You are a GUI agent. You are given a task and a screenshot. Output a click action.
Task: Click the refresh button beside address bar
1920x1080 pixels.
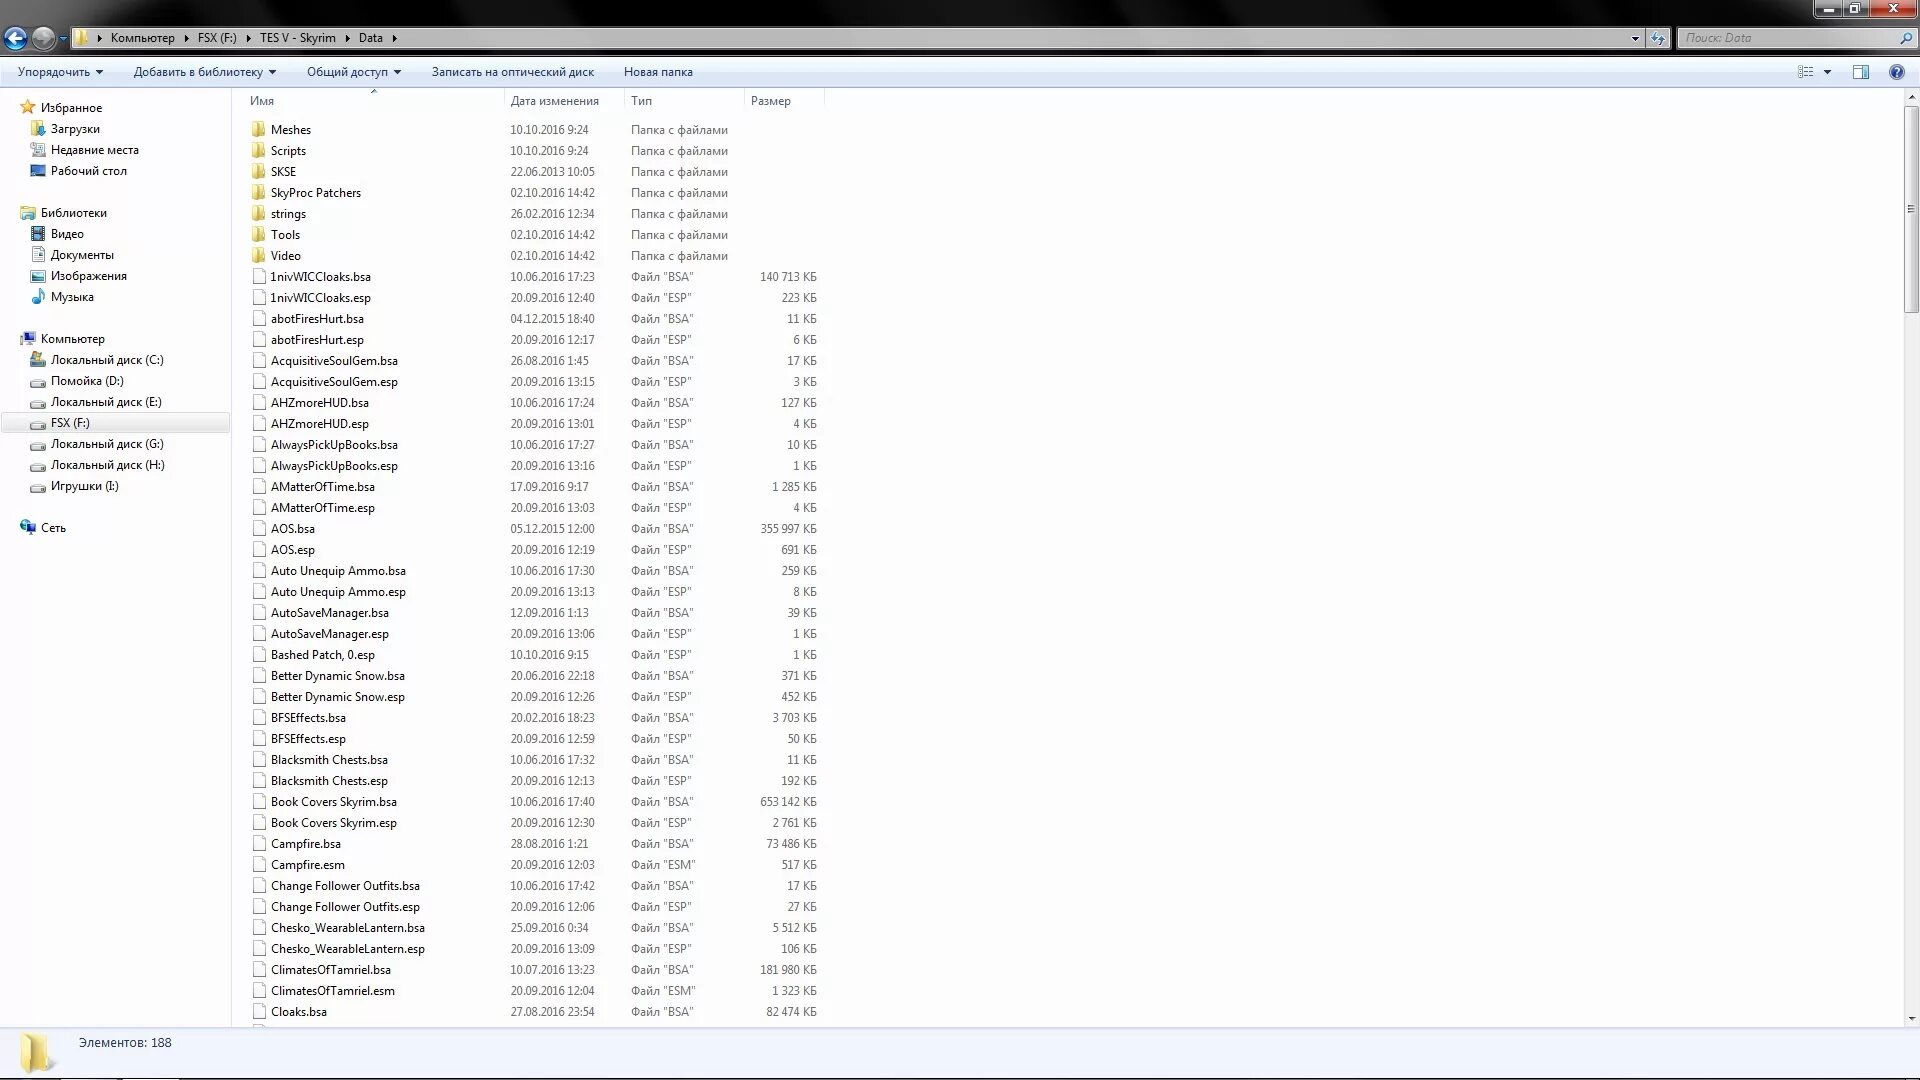(x=1658, y=38)
